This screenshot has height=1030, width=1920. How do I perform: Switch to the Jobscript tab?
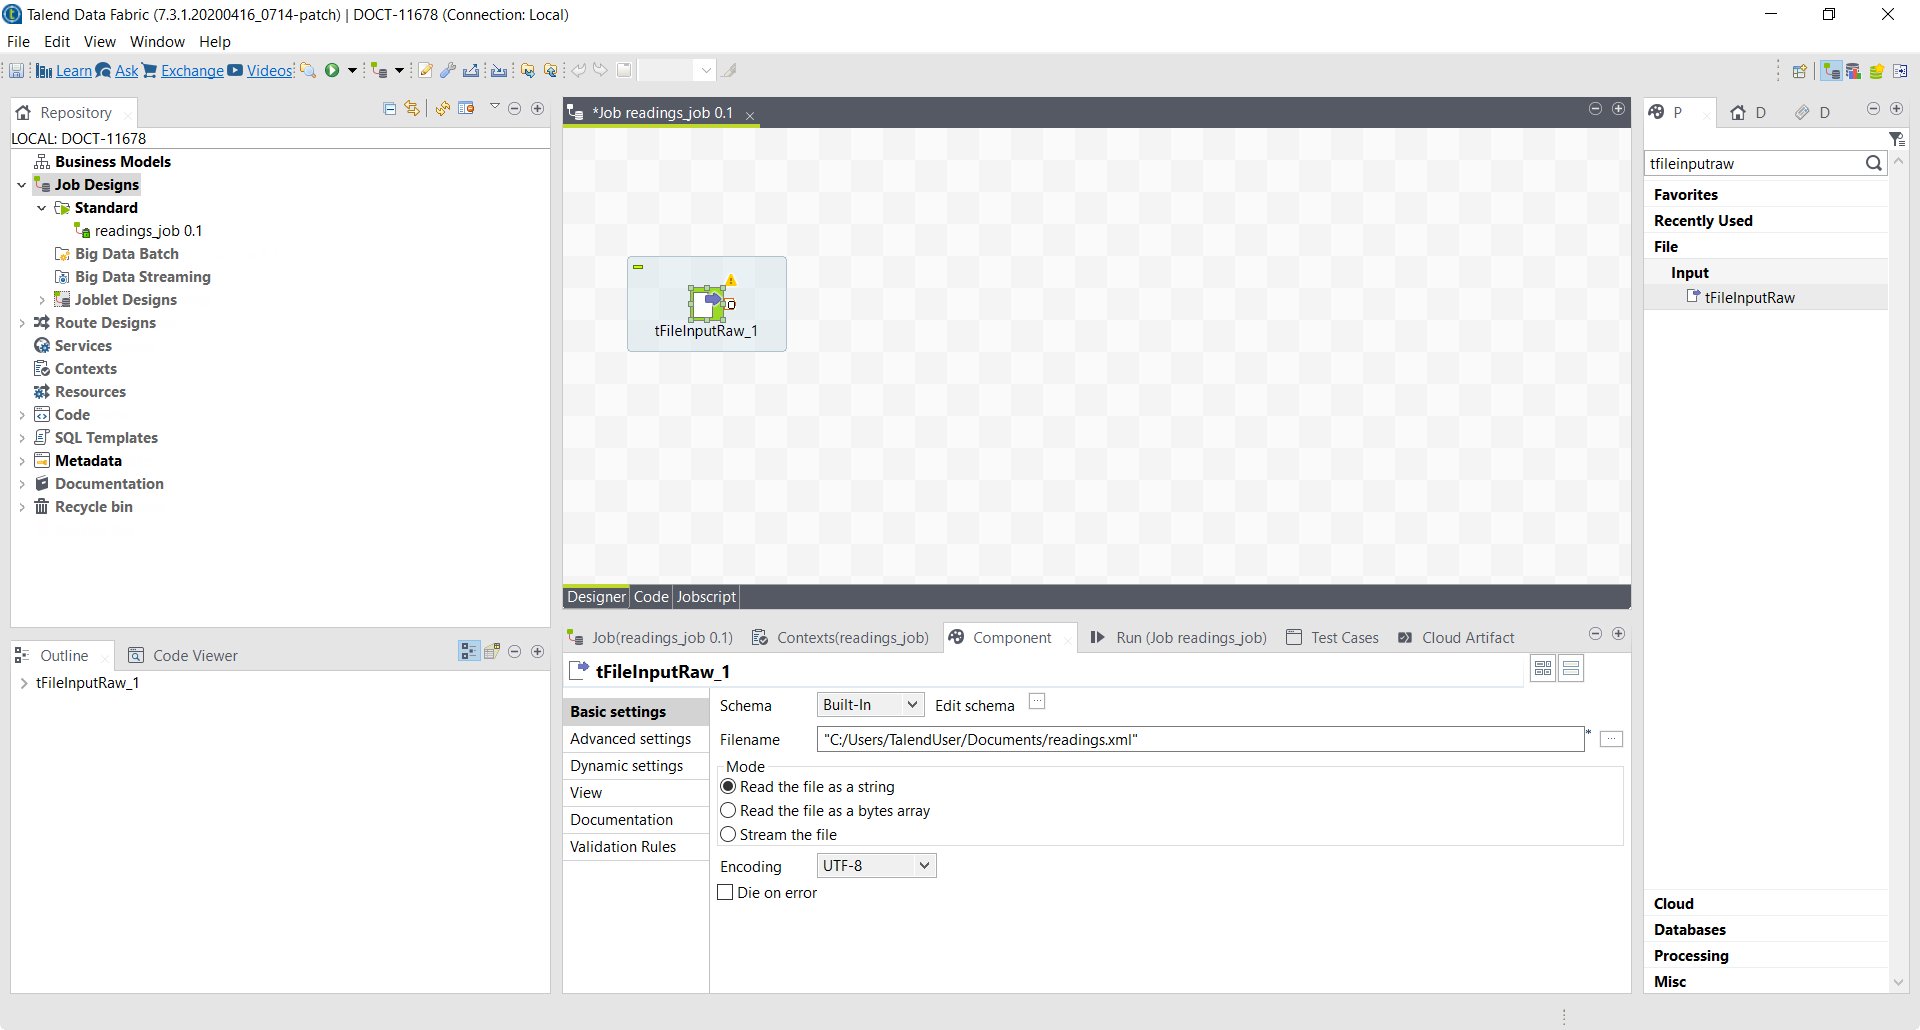[706, 597]
